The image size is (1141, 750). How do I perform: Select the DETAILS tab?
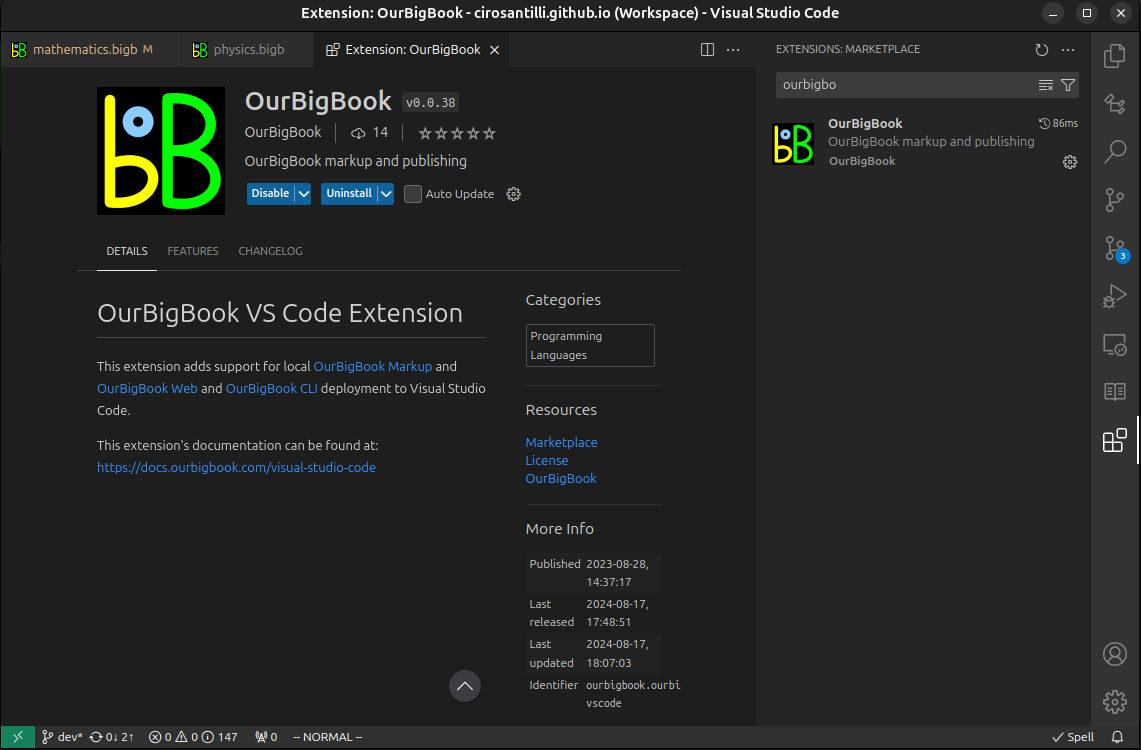(127, 251)
